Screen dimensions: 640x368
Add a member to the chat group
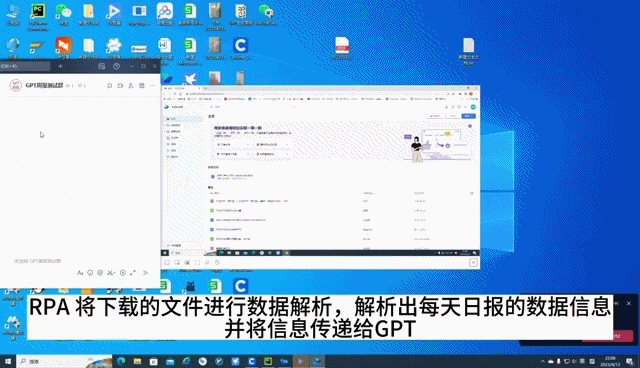(x=131, y=86)
